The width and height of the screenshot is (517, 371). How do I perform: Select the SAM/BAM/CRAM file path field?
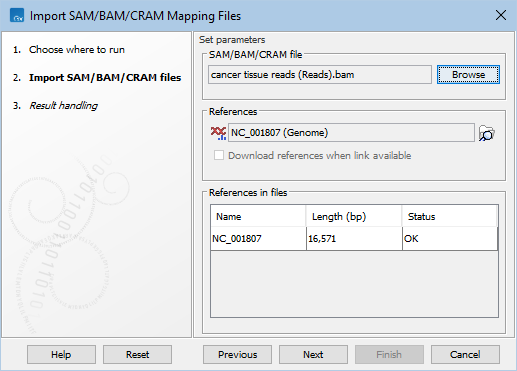[320, 74]
